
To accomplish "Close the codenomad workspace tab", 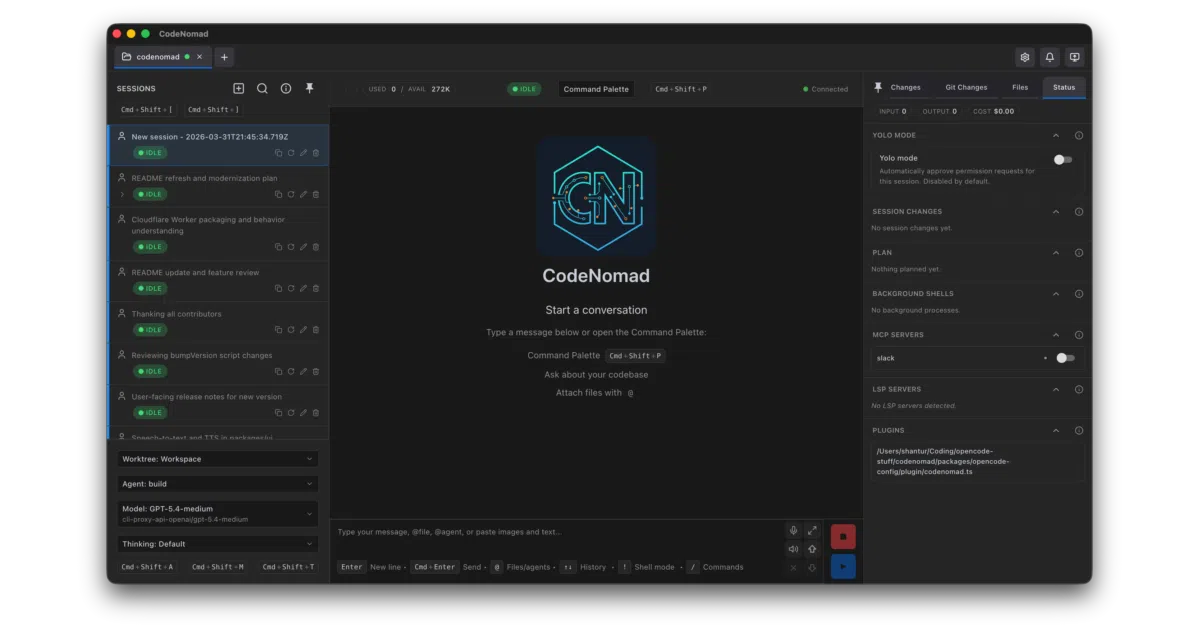I will [200, 57].
